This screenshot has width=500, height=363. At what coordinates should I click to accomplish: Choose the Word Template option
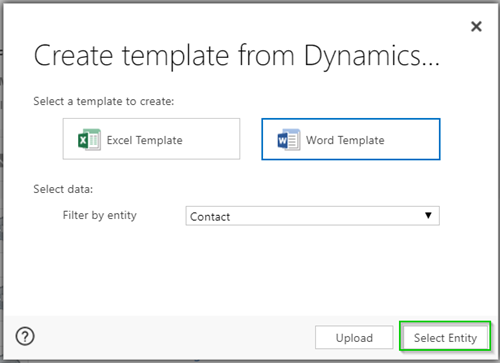(x=351, y=139)
